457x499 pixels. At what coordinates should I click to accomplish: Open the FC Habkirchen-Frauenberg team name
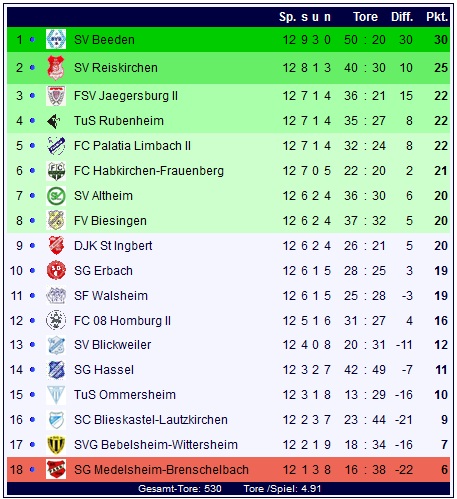click(149, 171)
